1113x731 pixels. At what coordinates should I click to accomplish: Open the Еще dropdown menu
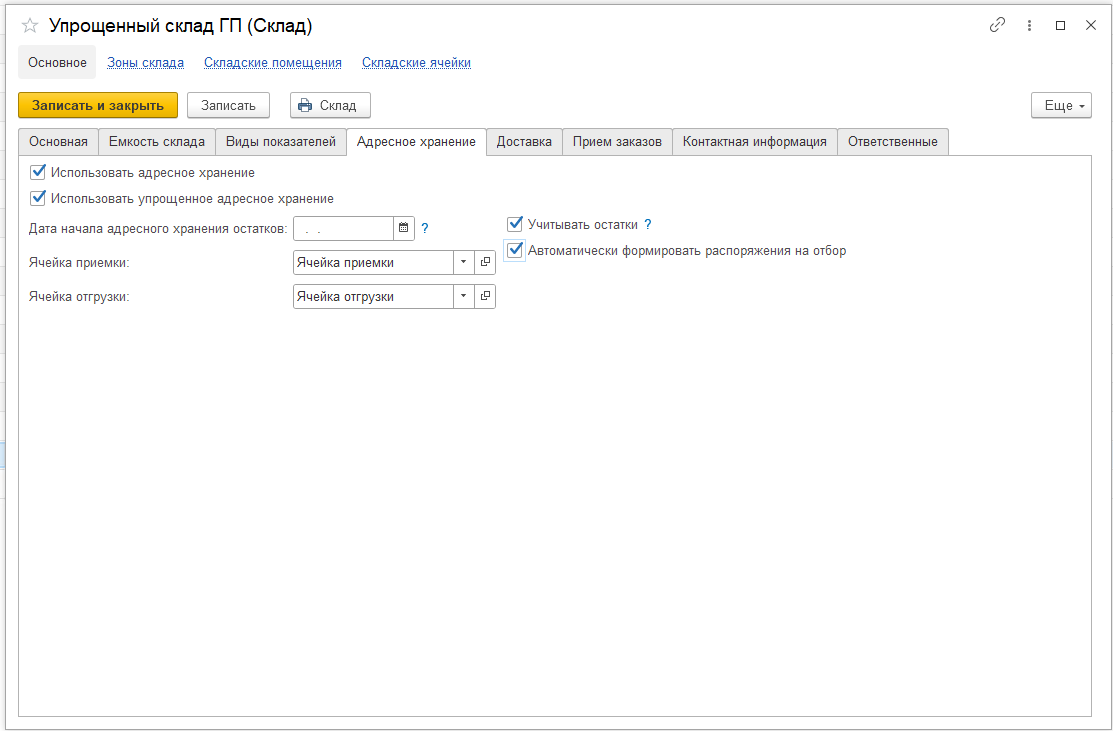click(x=1061, y=105)
